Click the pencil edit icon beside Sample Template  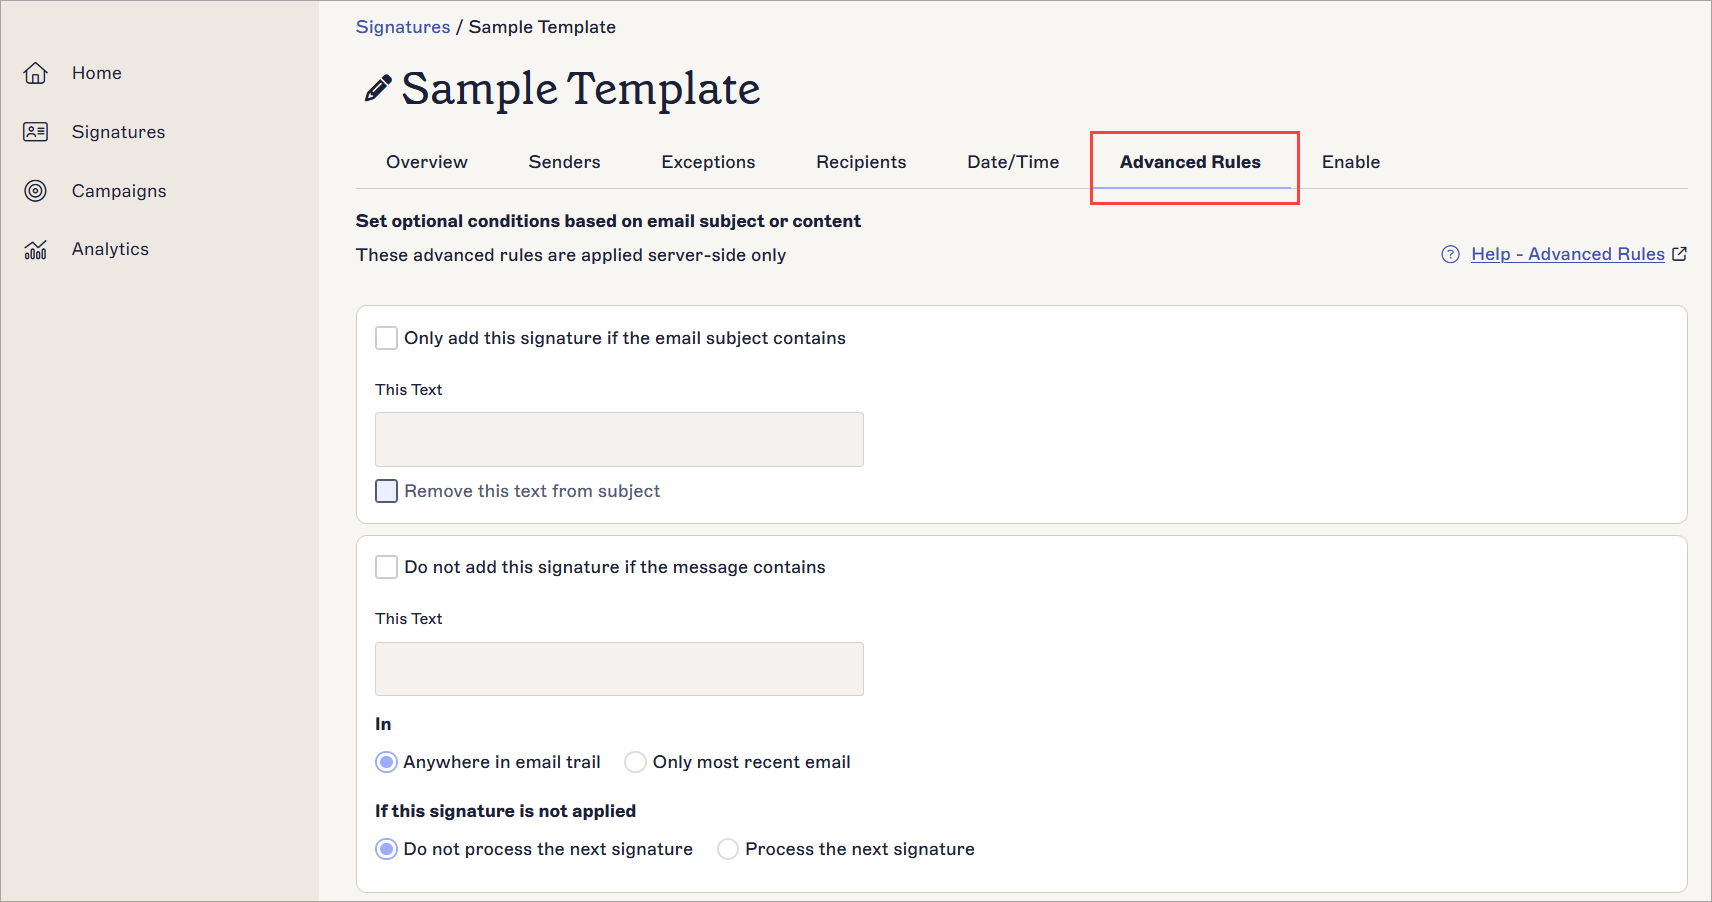pyautogui.click(x=377, y=89)
